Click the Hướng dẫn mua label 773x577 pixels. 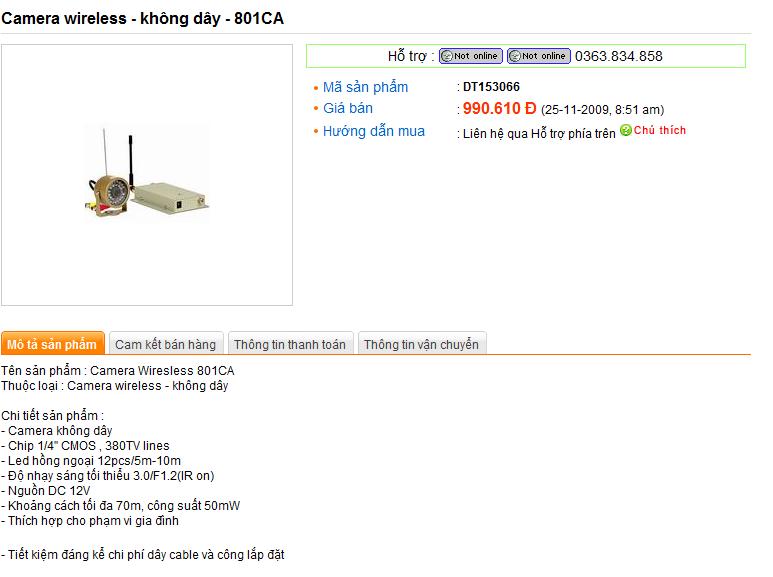point(373,131)
